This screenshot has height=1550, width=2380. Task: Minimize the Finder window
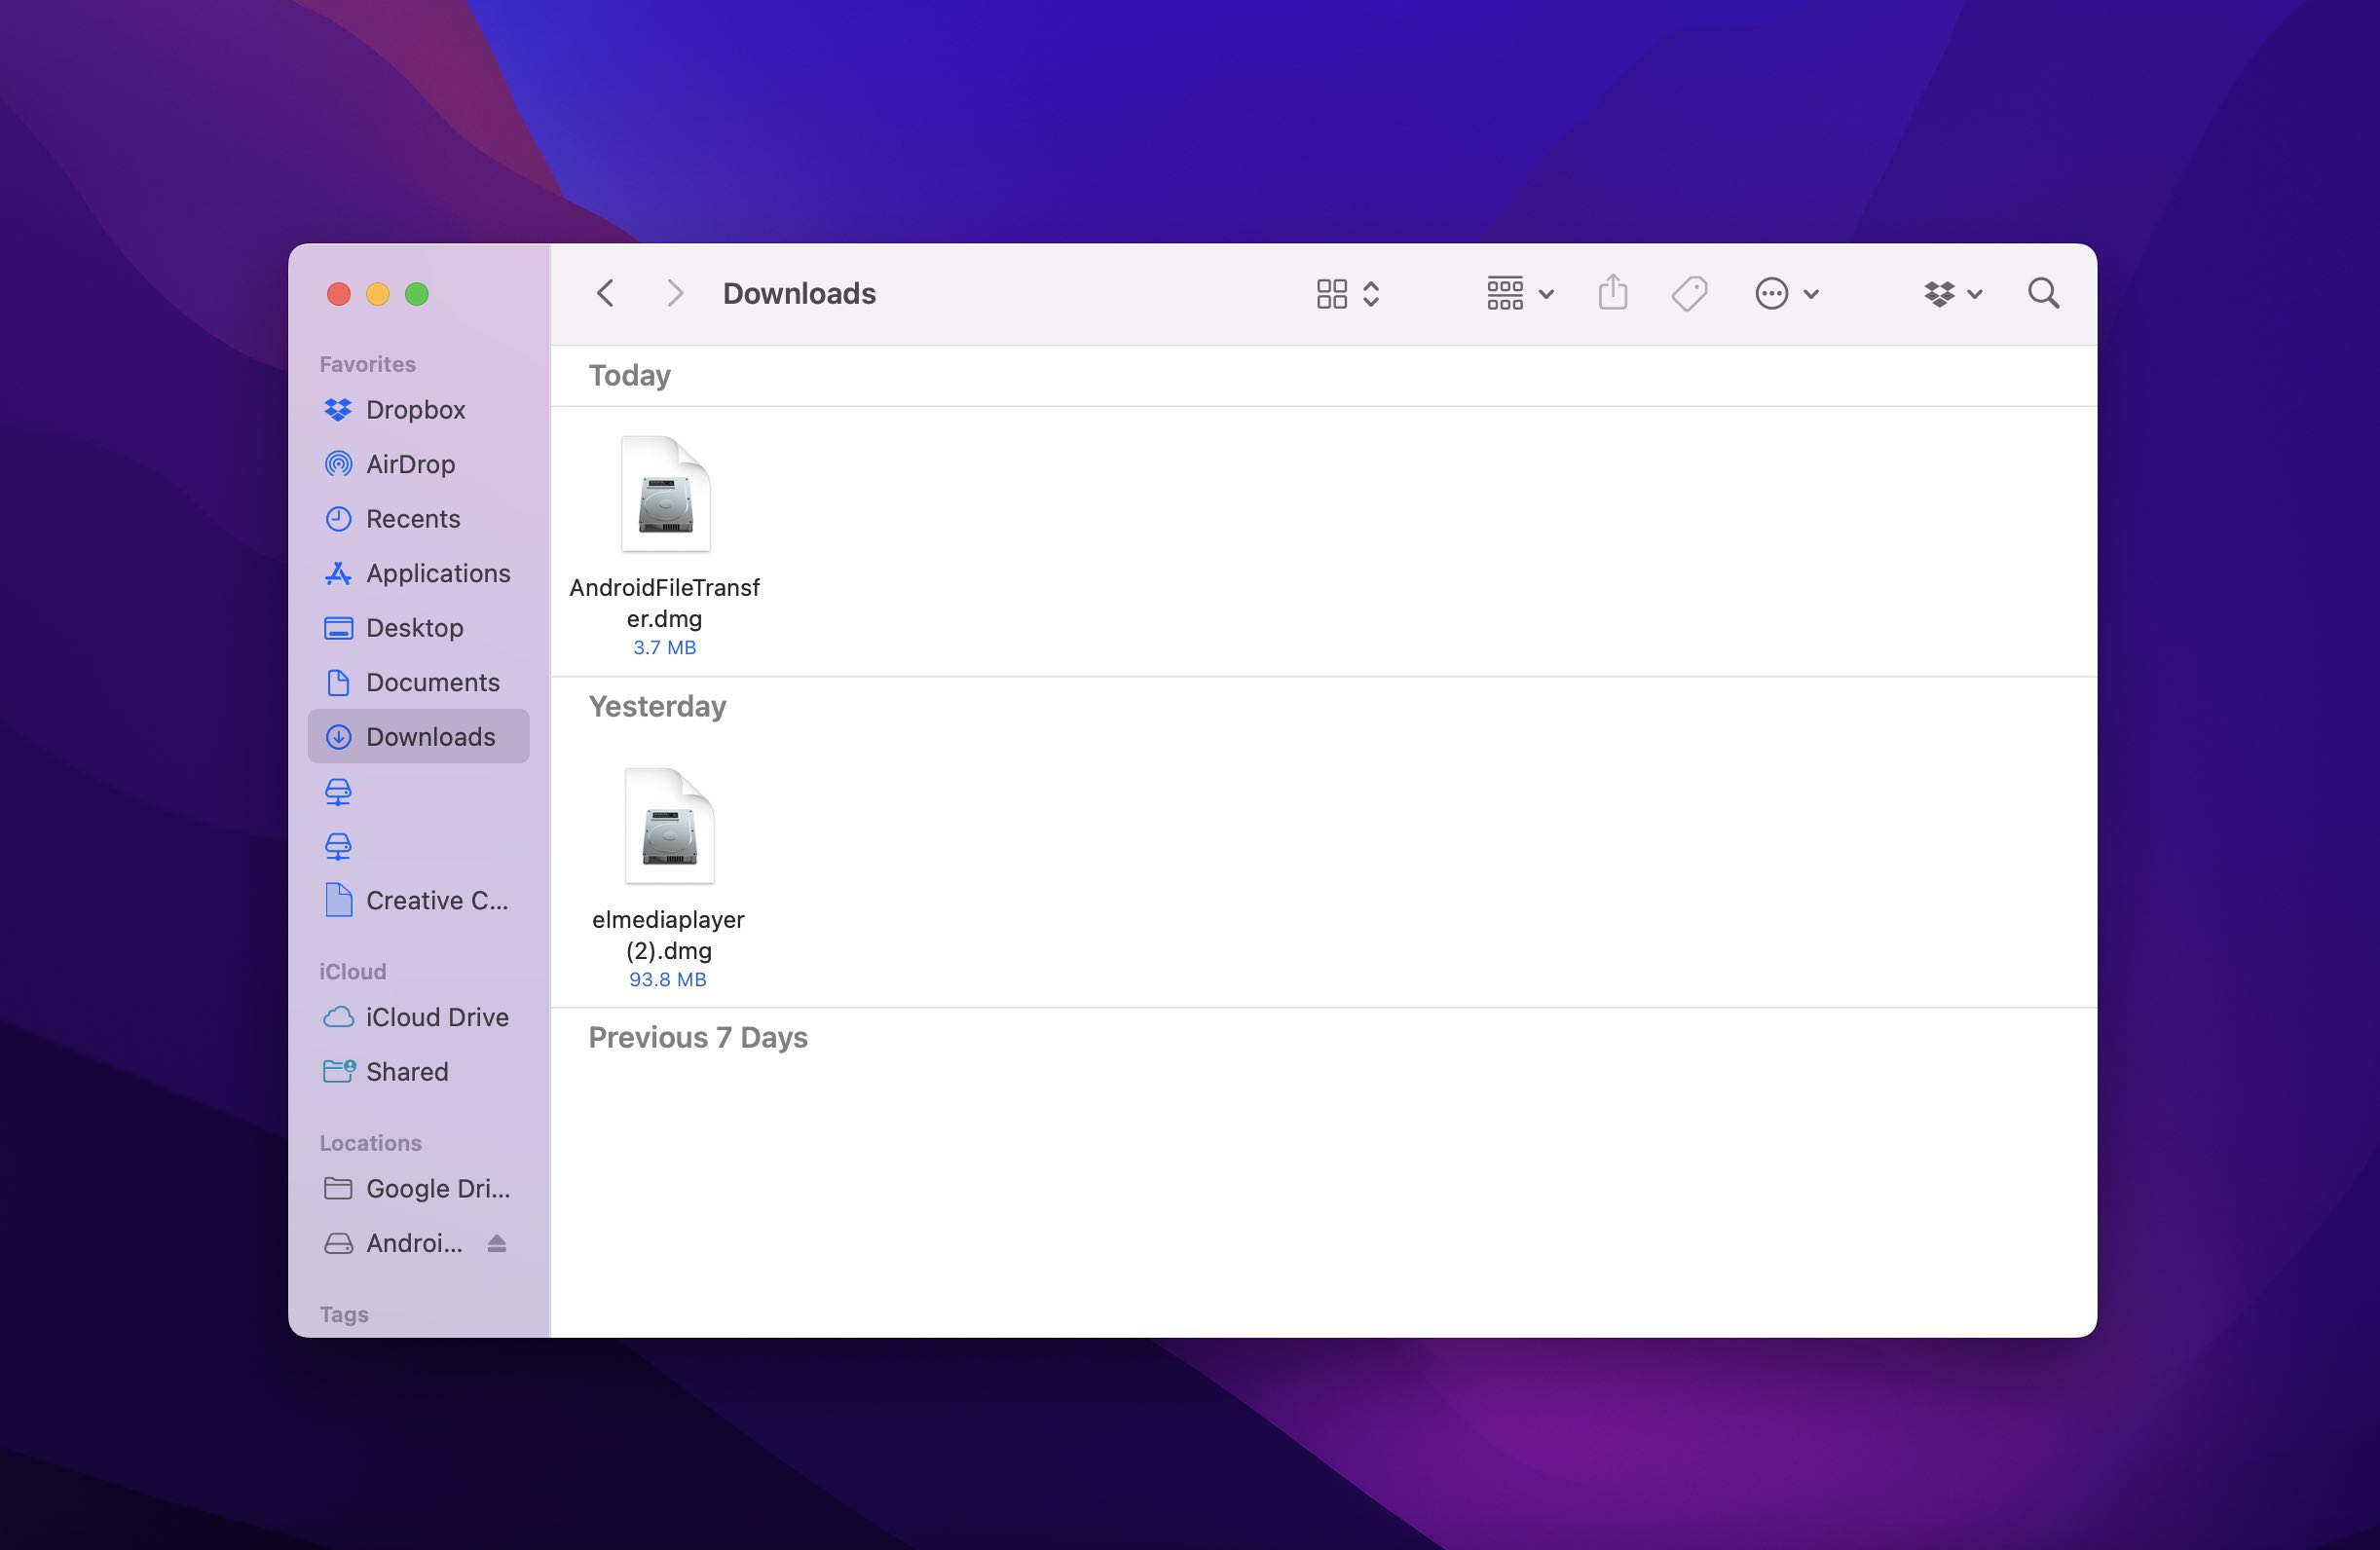[378, 294]
